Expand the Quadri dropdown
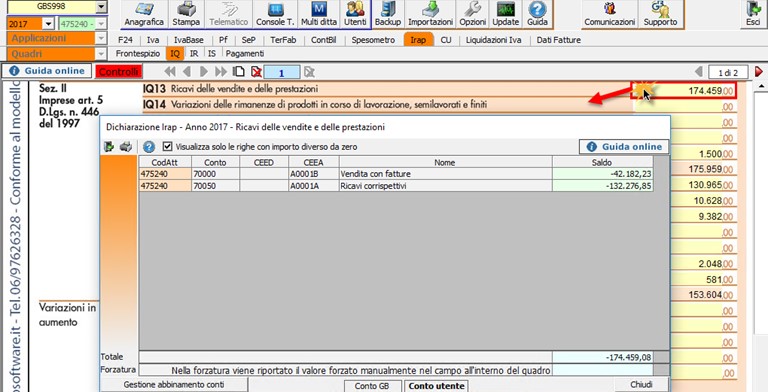 point(101,54)
